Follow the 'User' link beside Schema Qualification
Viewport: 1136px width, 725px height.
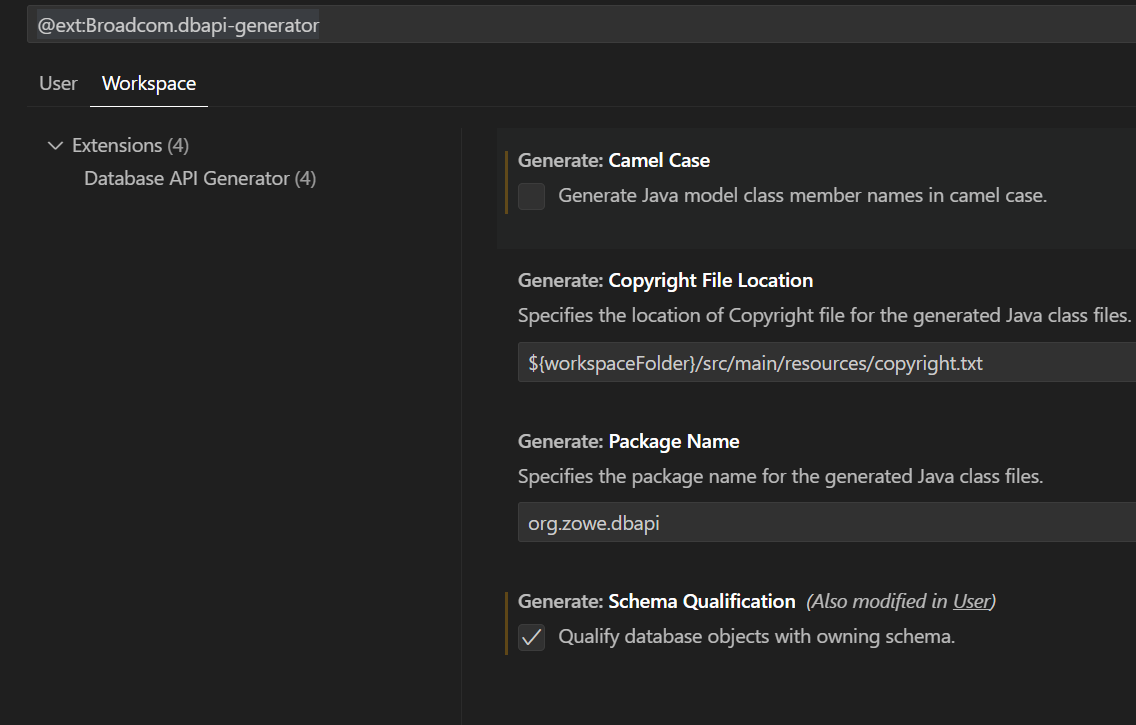(x=971, y=602)
